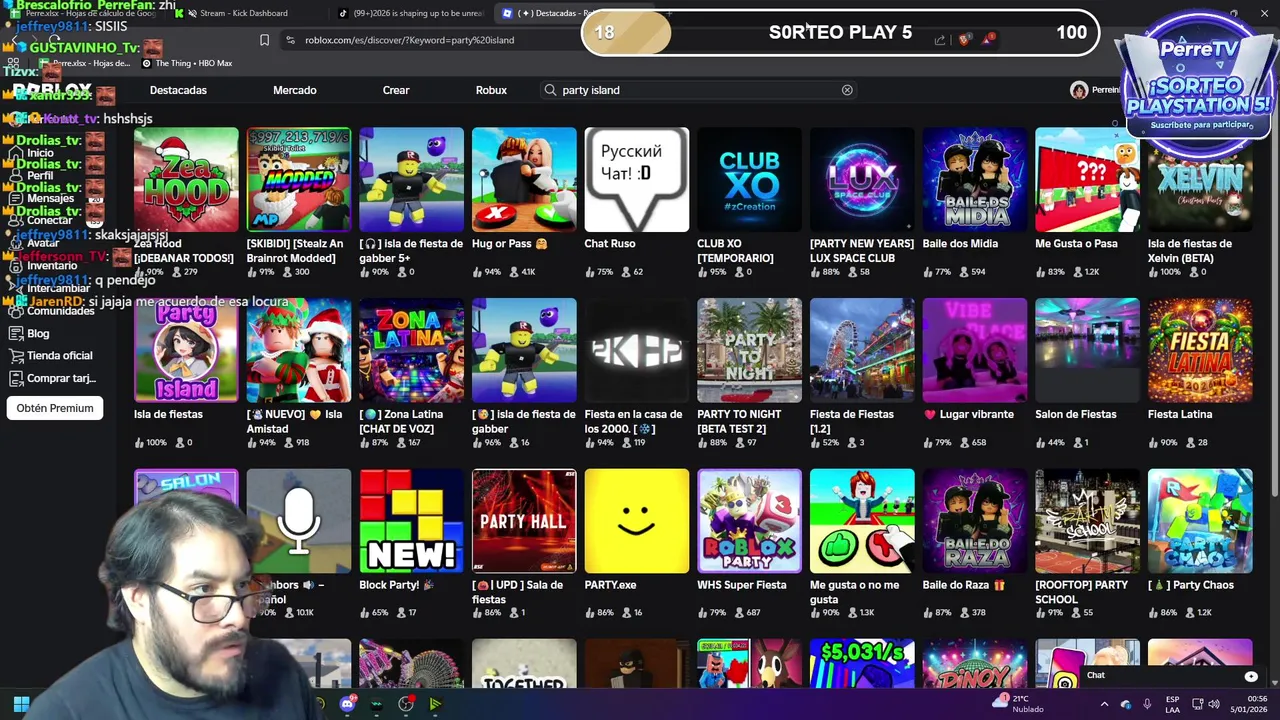Show hidden tray icons chevron

[x=1104, y=704]
